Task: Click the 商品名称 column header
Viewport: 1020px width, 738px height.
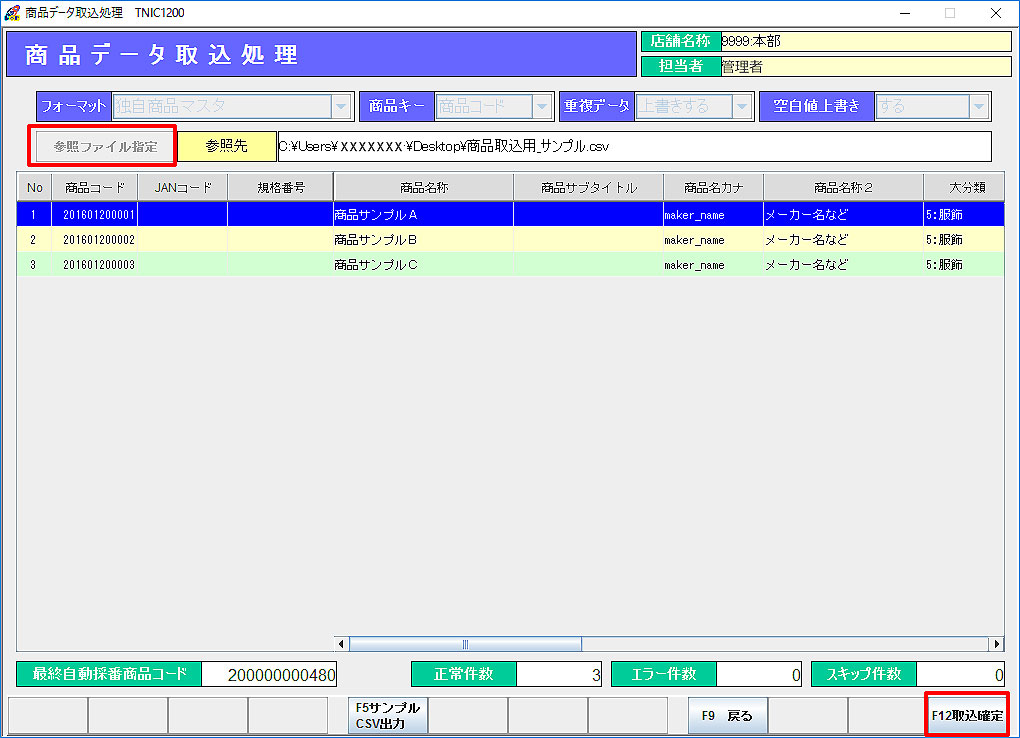Action: coord(423,187)
